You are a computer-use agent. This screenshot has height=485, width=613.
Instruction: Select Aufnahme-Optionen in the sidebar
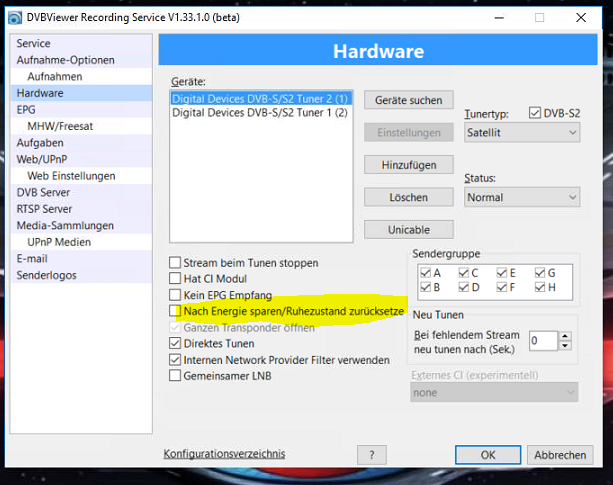[81, 60]
